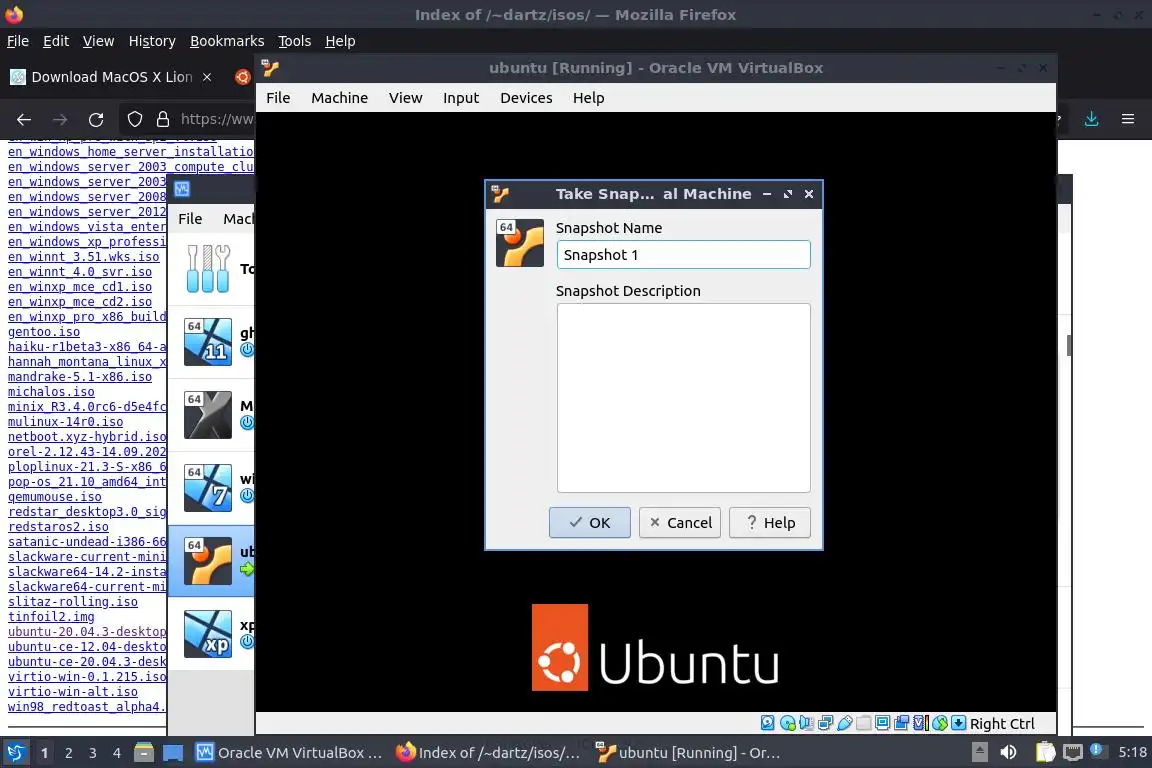
Task: Open the panel start menu bird icon
Action: coord(15,753)
